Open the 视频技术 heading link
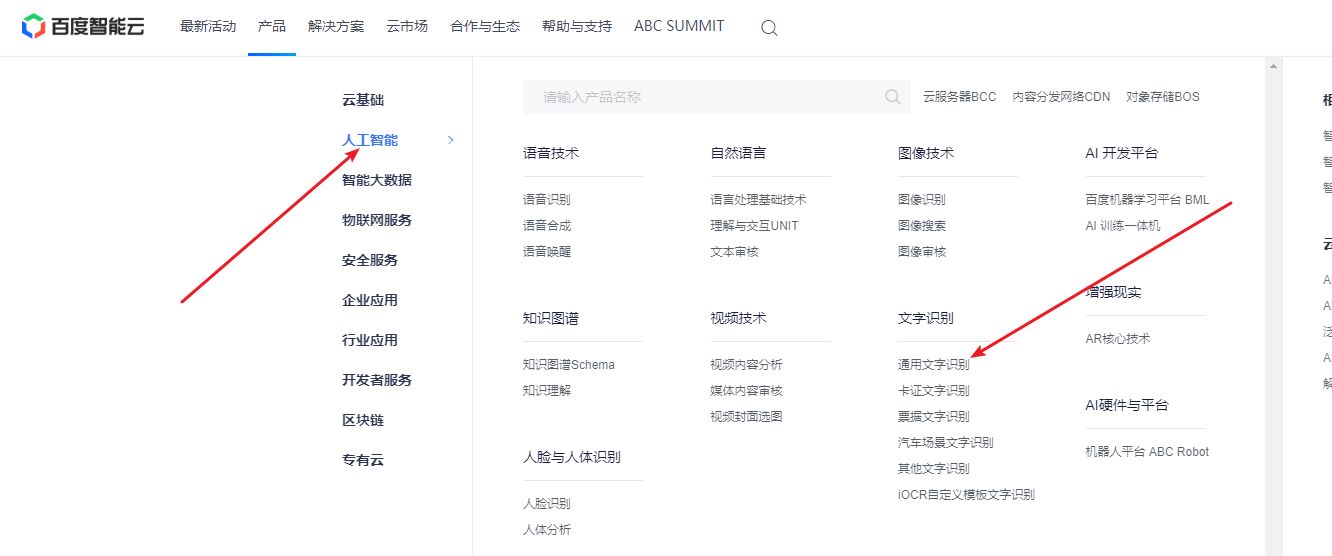The height and width of the screenshot is (556, 1332). 738,318
